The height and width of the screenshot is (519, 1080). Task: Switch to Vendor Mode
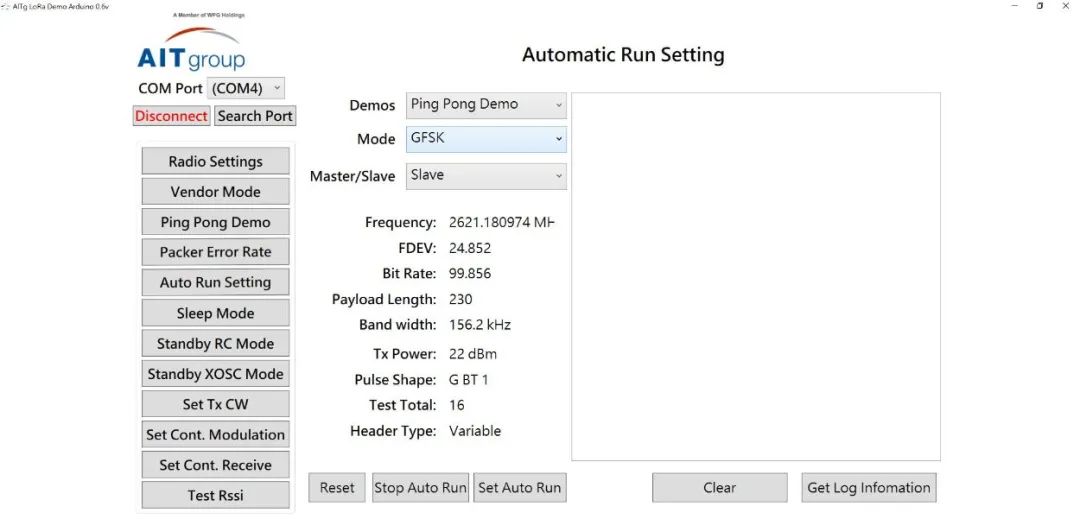coord(216,191)
